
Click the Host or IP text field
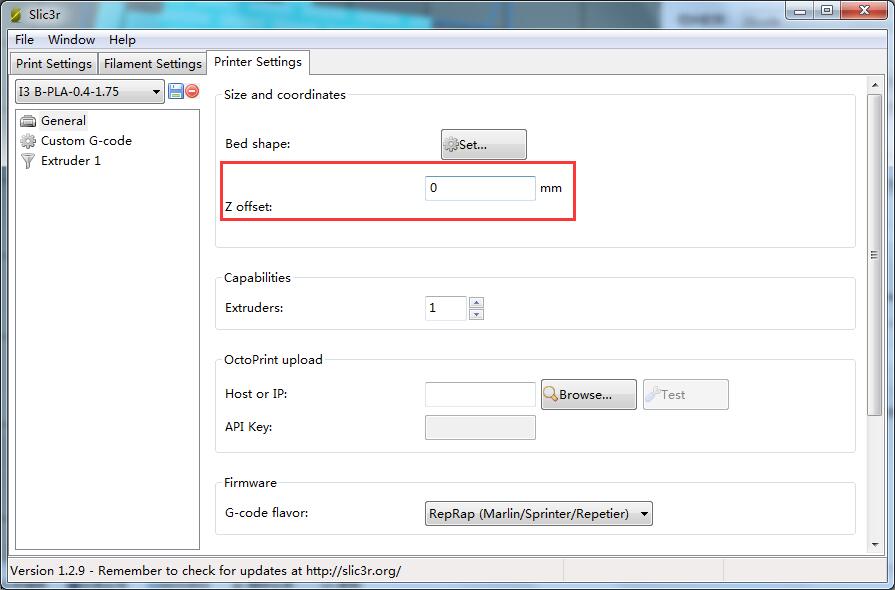(480, 394)
